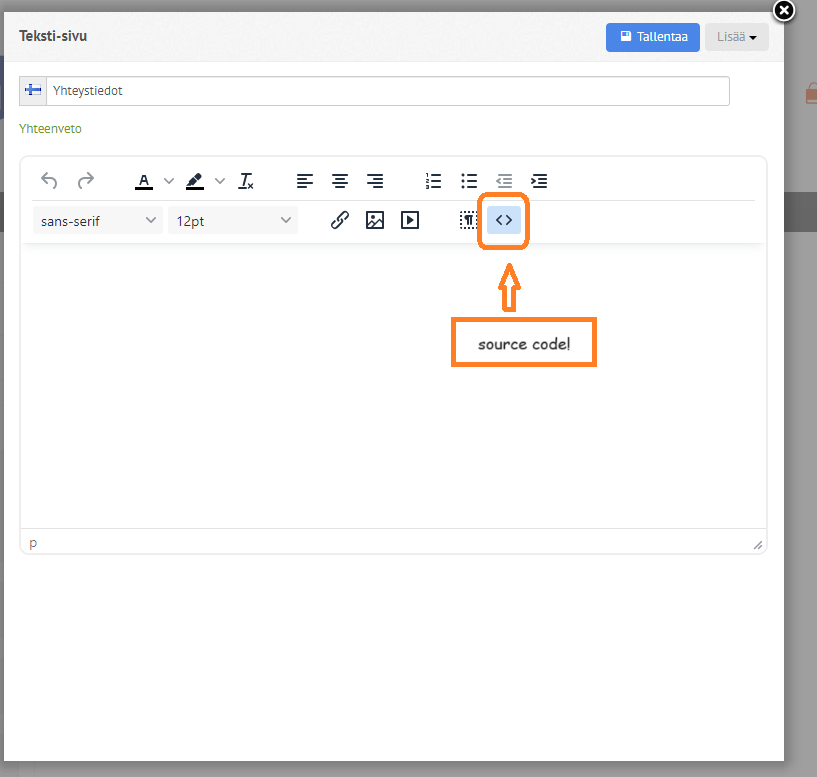
Task: Close the Teksti-sivu dialog
Action: pyautogui.click(x=784, y=10)
